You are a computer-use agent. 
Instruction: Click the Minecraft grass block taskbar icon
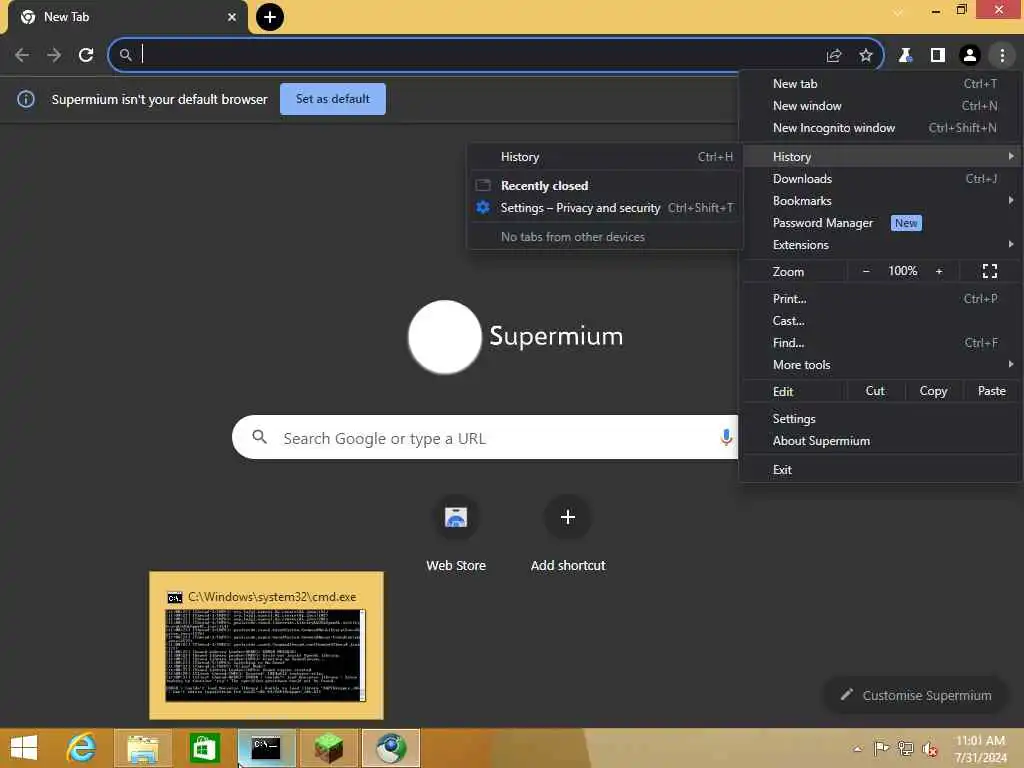(328, 748)
